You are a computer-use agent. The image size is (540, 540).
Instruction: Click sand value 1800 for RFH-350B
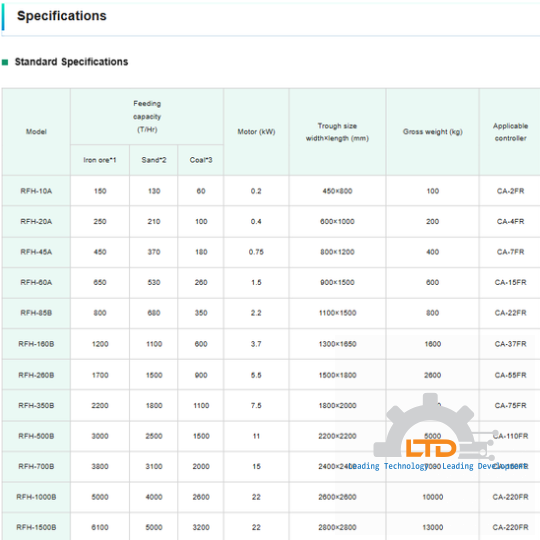[x=154, y=405]
